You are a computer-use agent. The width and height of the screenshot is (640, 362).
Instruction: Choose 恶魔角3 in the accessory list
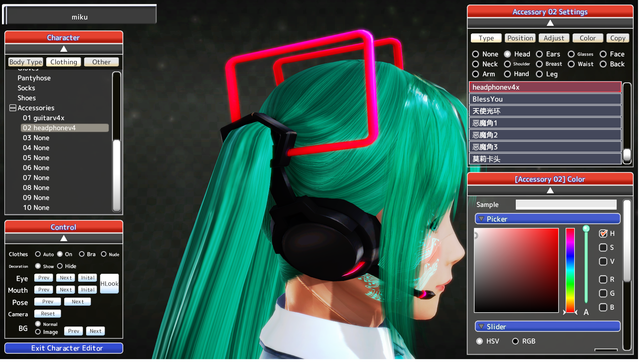(545, 147)
